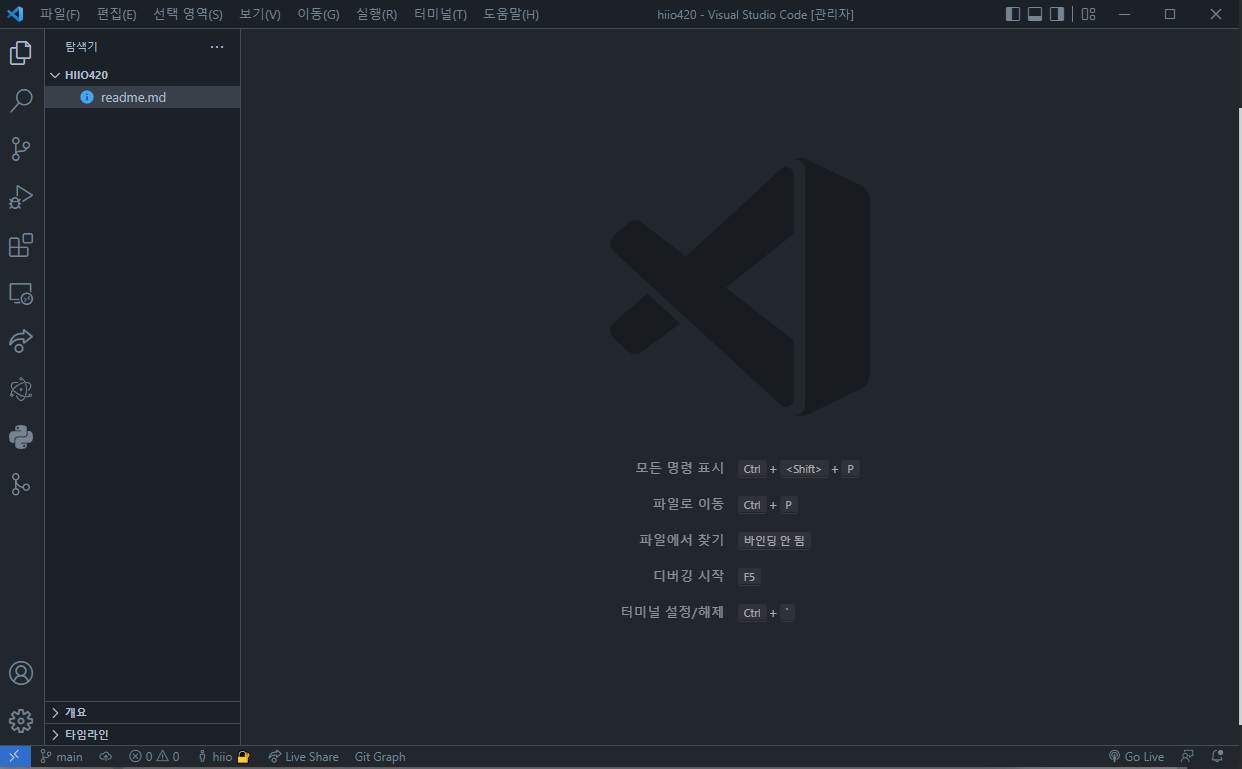Click the 모든 명령 표시 label
Screen dimensions: 1242x769
pos(679,468)
